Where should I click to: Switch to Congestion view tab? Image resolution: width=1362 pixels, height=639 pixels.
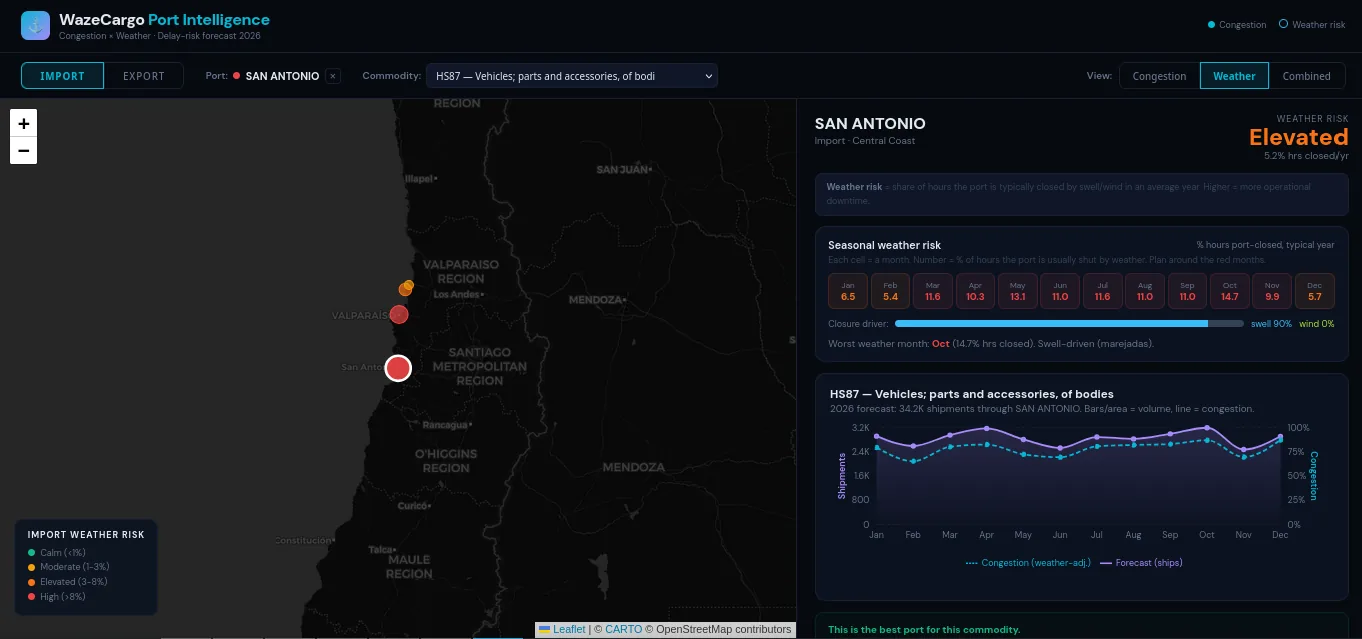click(1159, 76)
